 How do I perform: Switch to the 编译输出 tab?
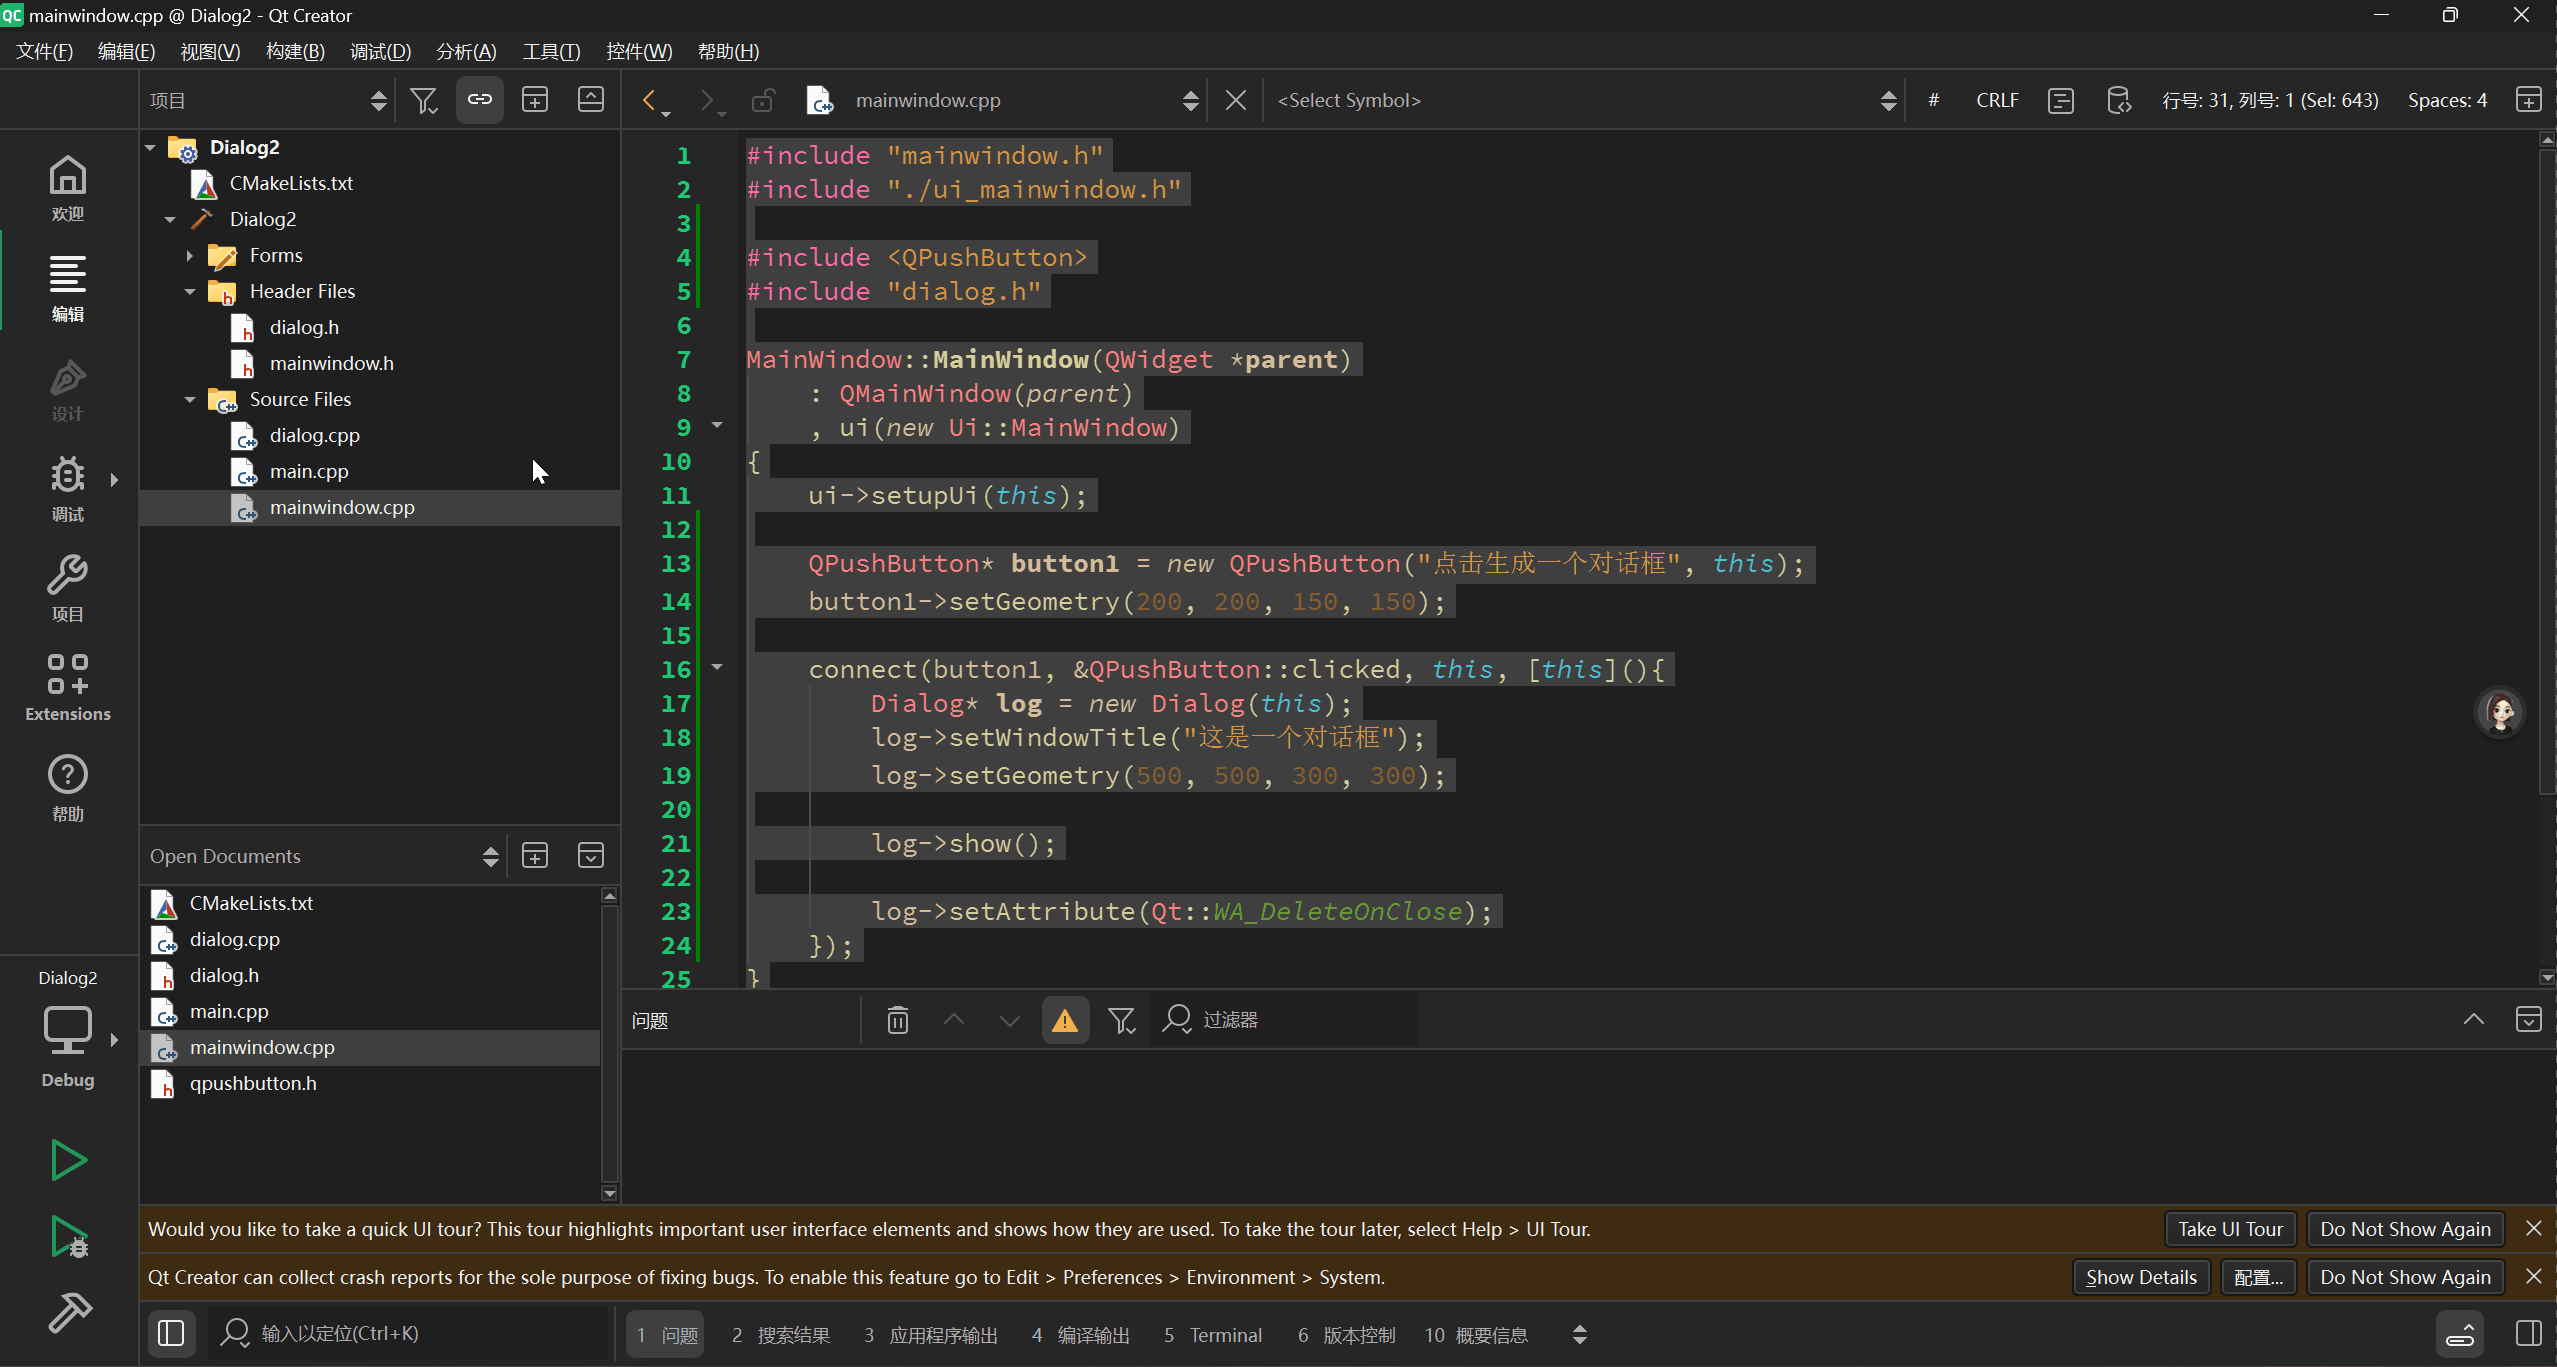tap(1081, 1334)
